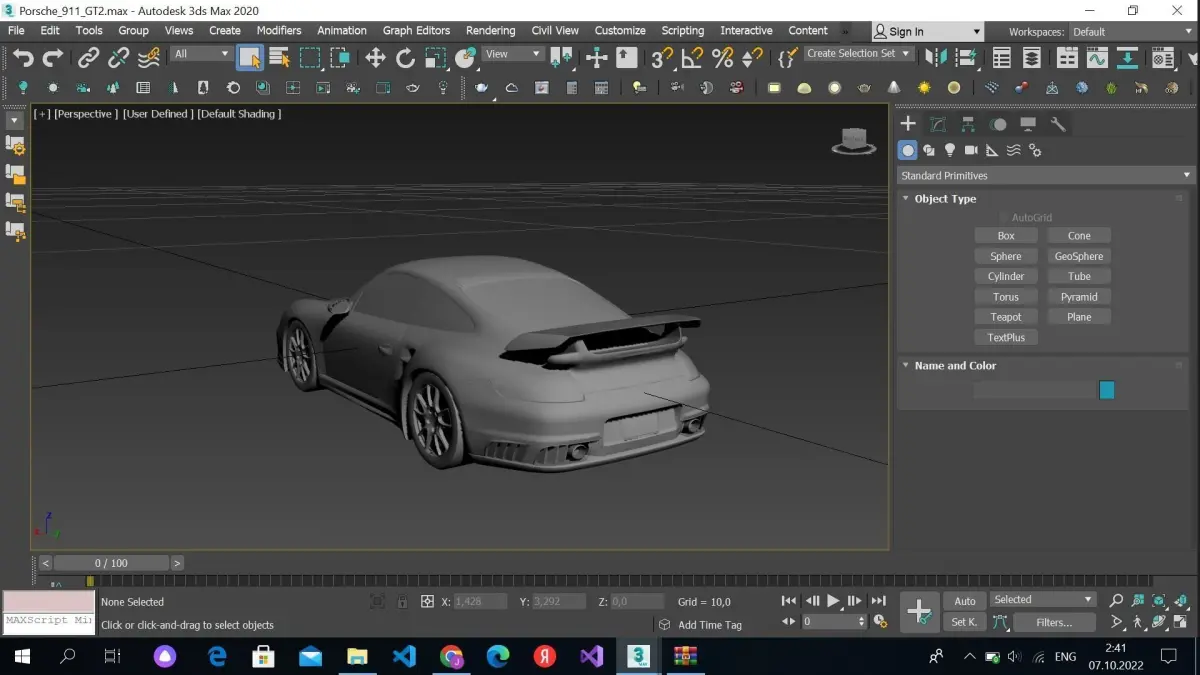Activate Select and Move tool

[x=375, y=58]
